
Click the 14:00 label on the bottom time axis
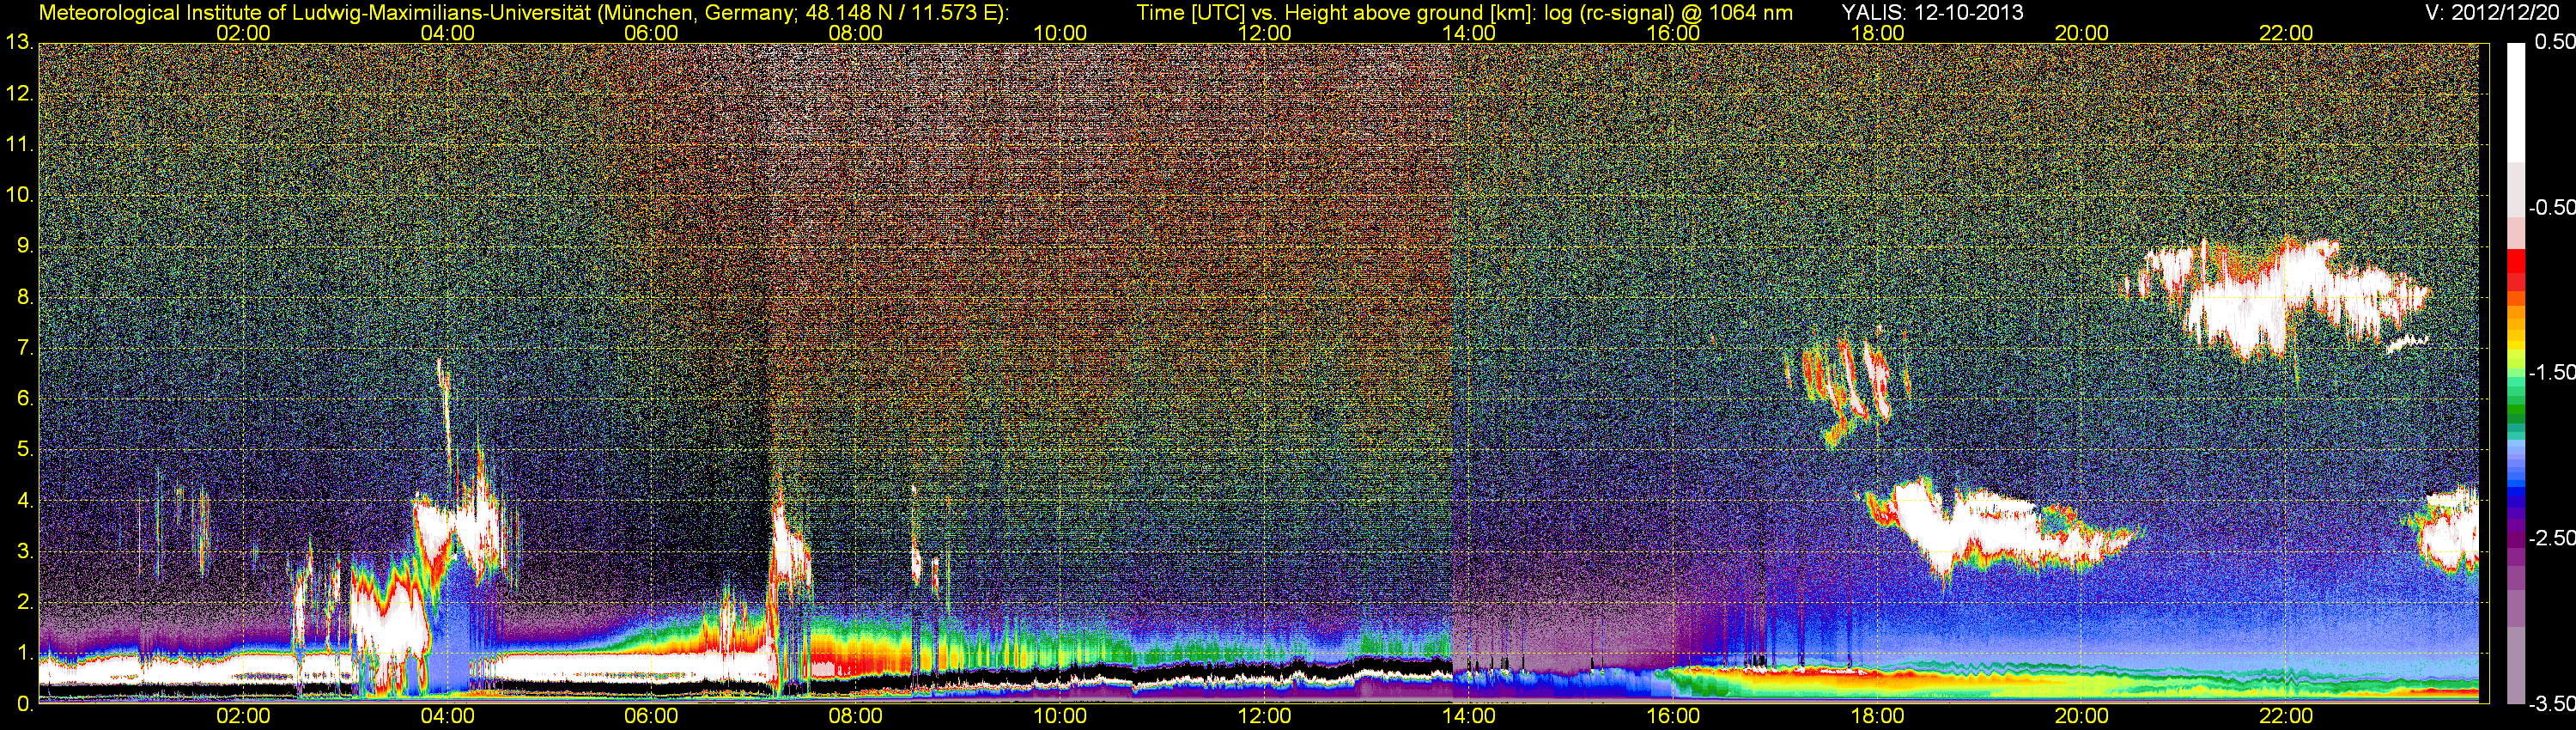(1469, 716)
